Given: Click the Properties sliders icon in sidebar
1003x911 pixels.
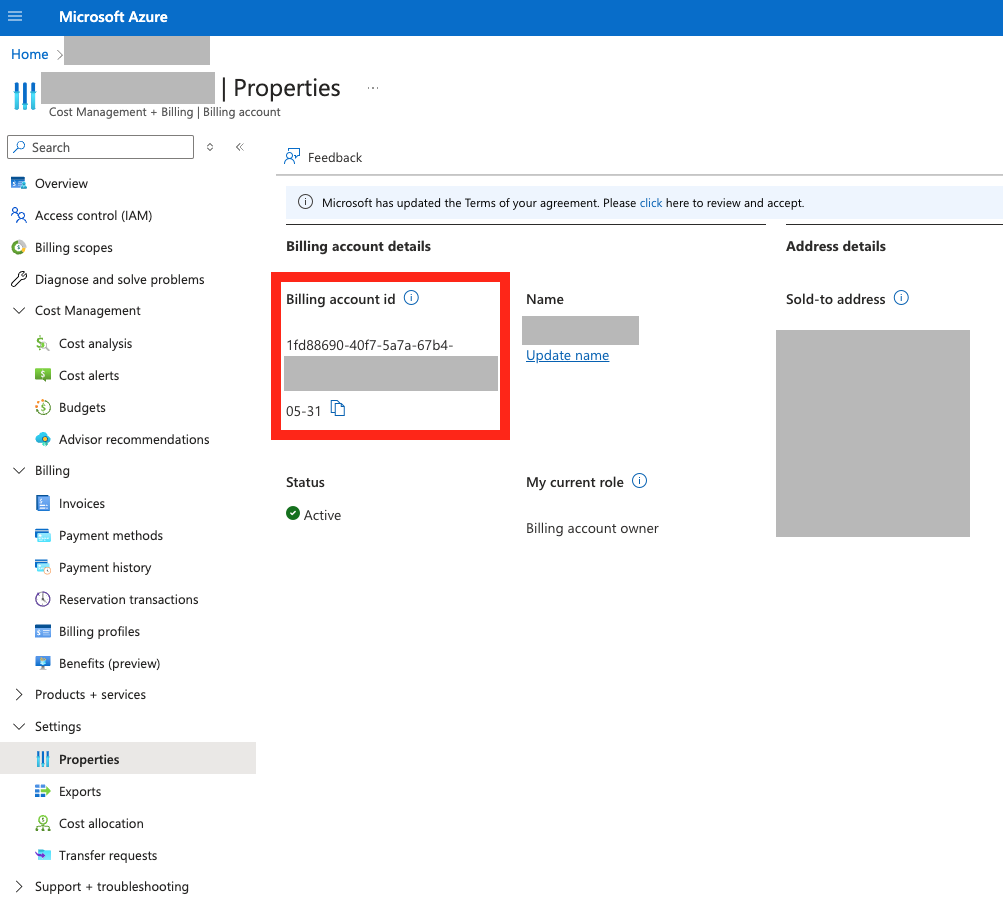Looking at the screenshot, I should point(42,759).
